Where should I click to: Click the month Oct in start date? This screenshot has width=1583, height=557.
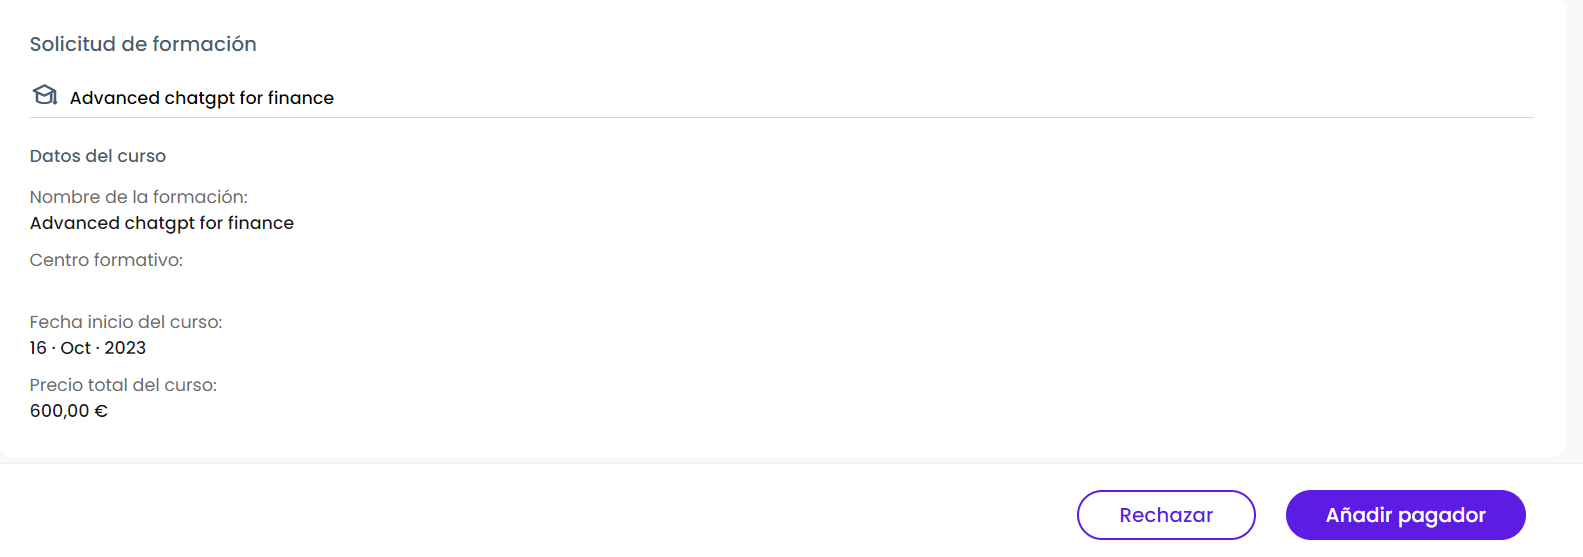coord(76,348)
